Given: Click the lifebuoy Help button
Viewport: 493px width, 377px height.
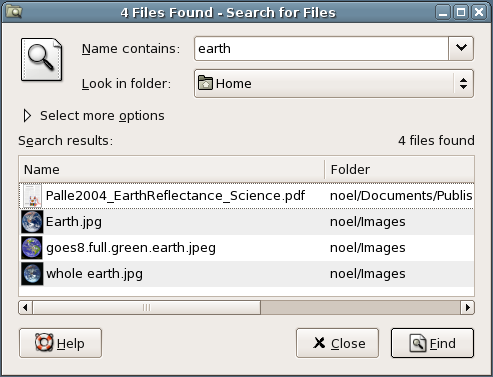Looking at the screenshot, I should [x=60, y=343].
